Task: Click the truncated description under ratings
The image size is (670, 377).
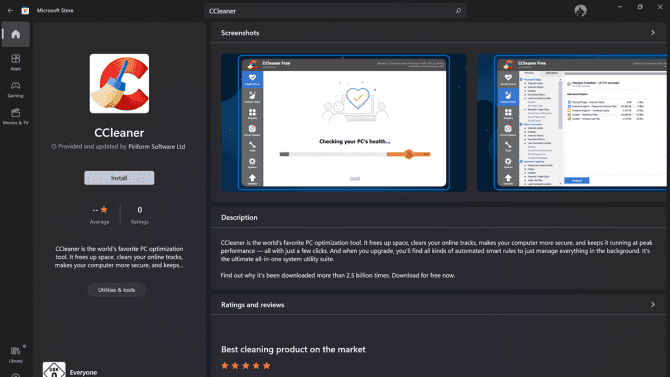Action: pos(119,257)
